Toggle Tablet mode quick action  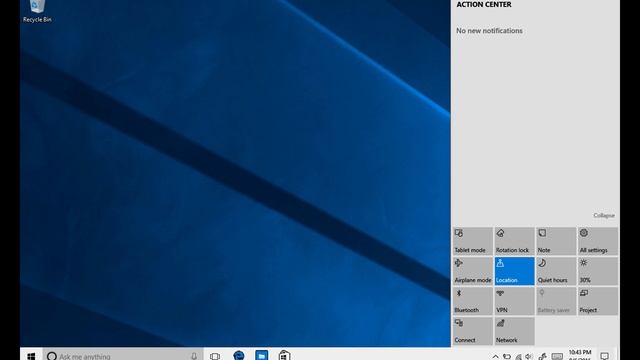point(473,241)
